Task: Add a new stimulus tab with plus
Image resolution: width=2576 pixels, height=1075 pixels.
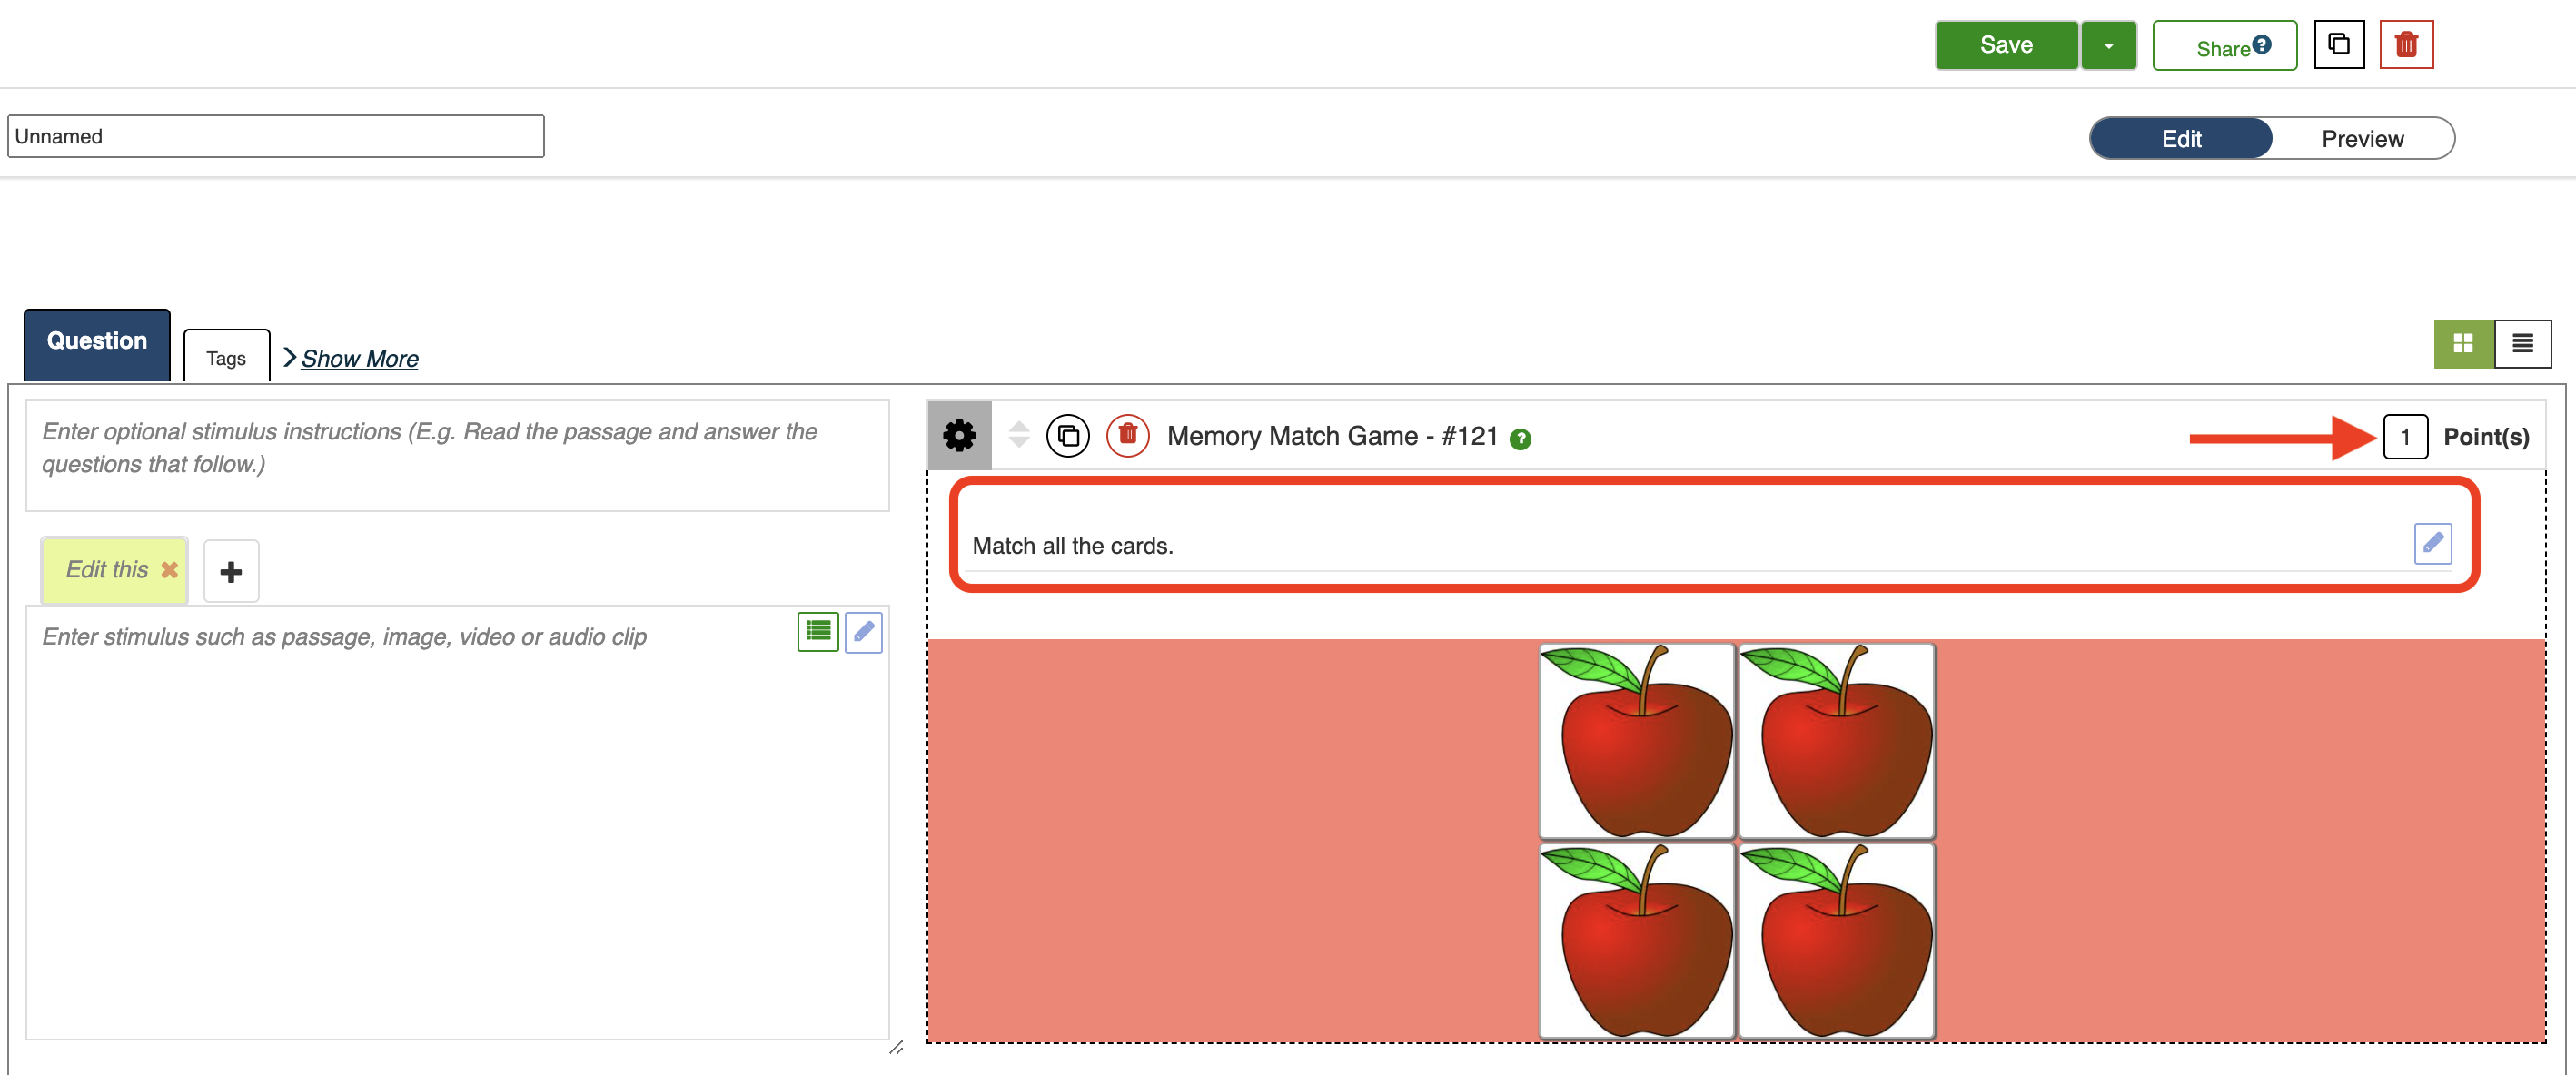Action: coord(231,571)
